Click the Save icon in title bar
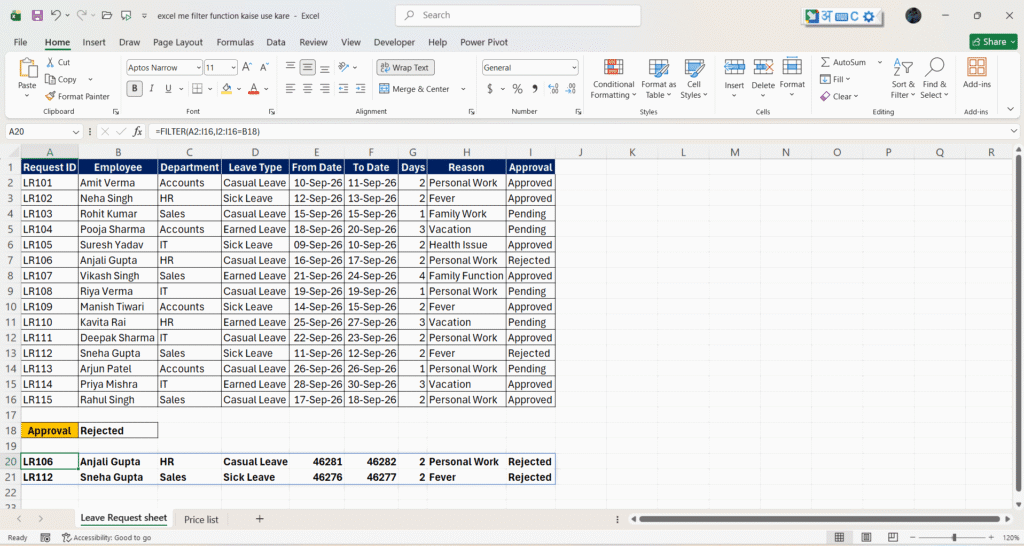The width and height of the screenshot is (1024, 546). (37, 16)
